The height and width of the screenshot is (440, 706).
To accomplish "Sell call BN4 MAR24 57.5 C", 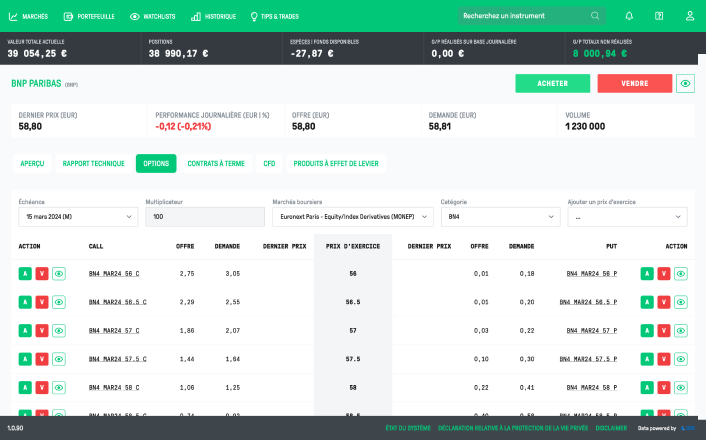I will pos(42,359).
